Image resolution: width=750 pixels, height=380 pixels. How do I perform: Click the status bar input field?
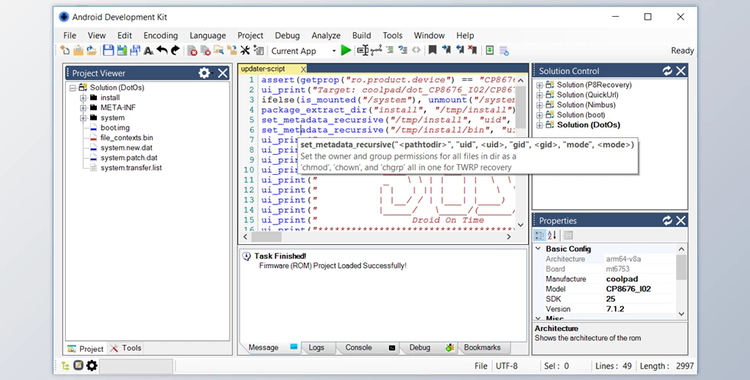[x=136, y=366]
